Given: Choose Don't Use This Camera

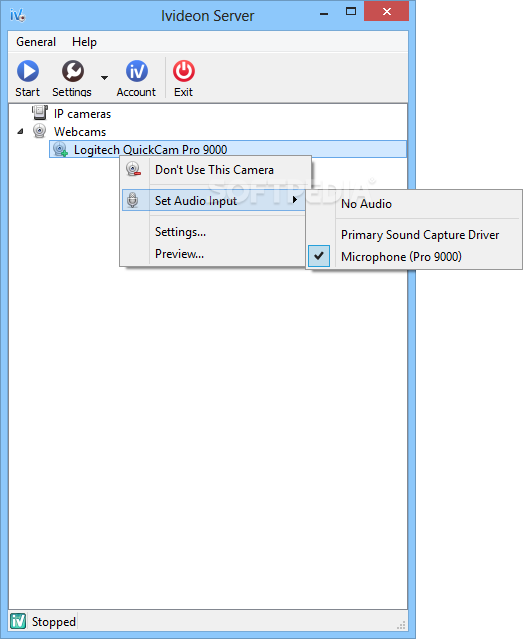Looking at the screenshot, I should [x=214, y=170].
